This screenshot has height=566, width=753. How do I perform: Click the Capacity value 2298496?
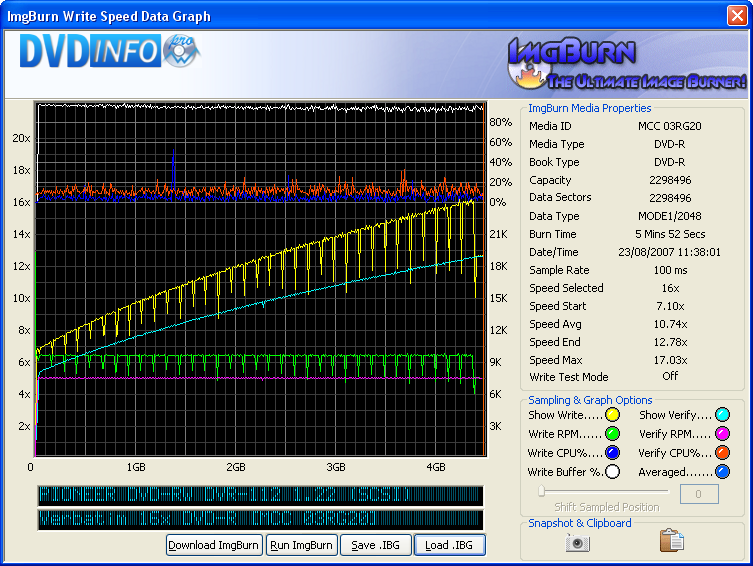click(x=670, y=180)
